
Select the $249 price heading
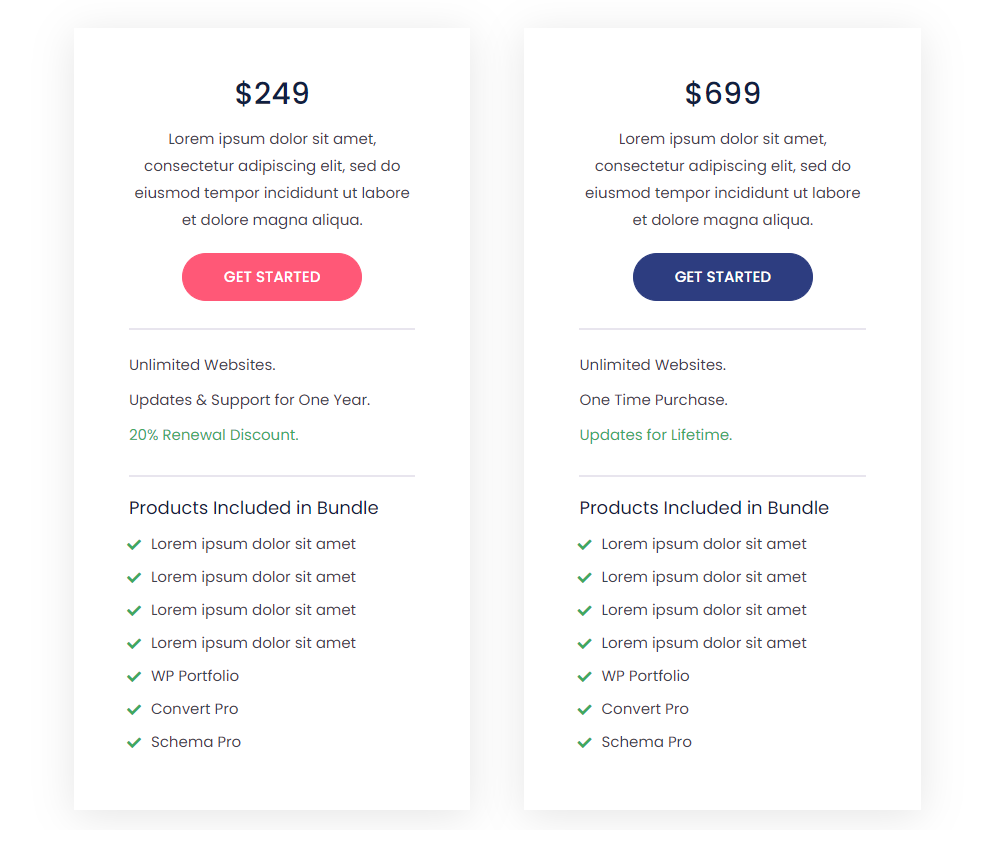pos(272,93)
